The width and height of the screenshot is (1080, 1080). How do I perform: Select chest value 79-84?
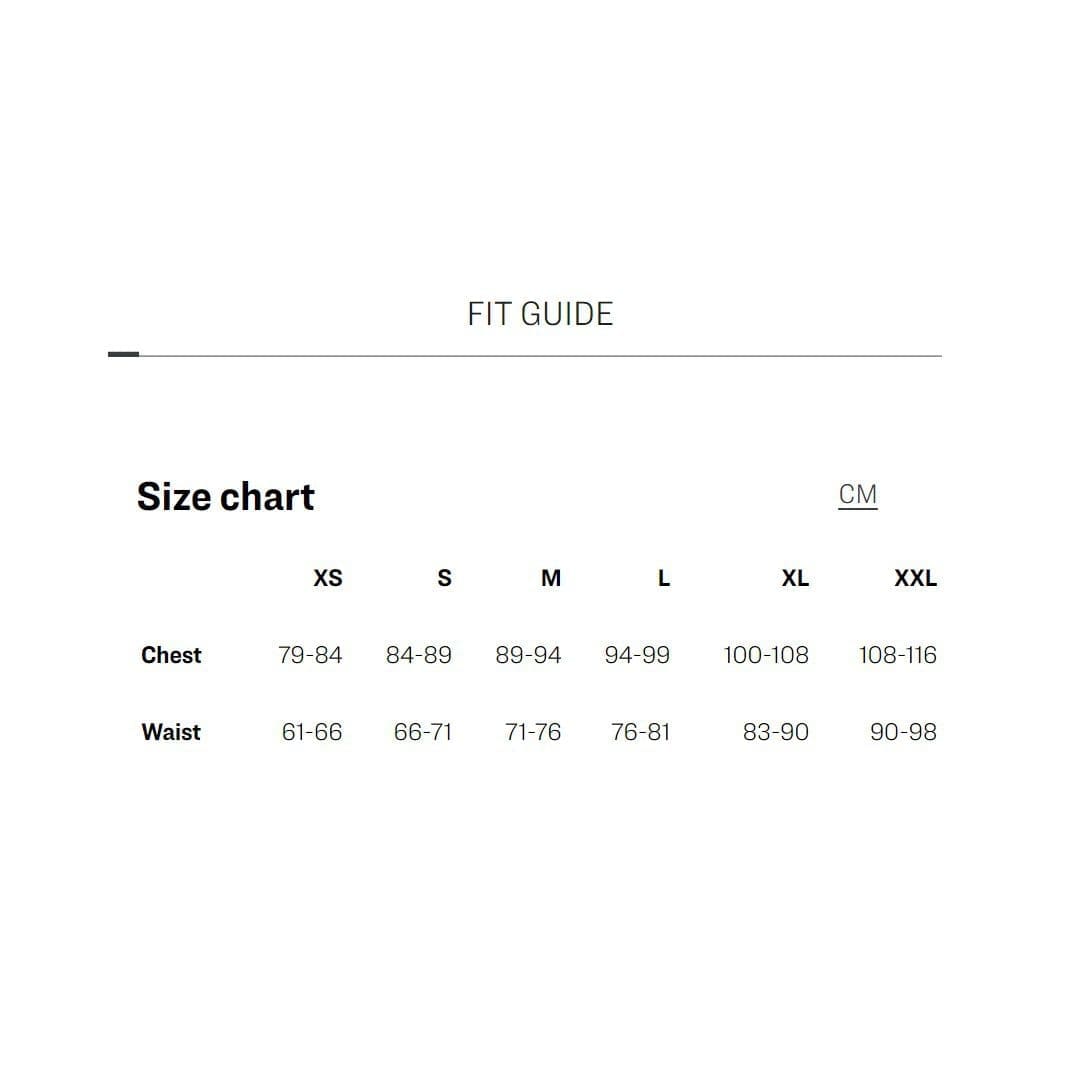(310, 655)
